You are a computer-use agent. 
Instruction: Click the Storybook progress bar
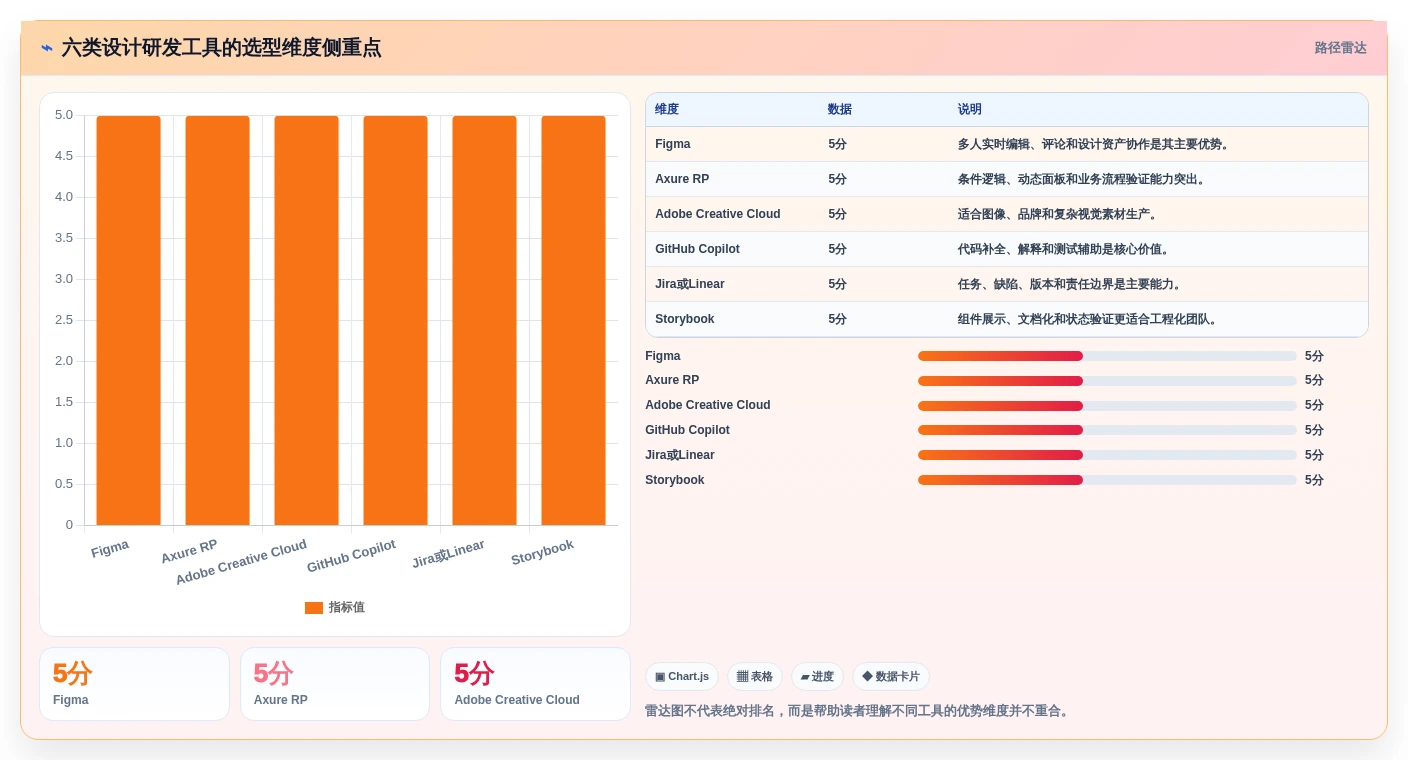point(1107,480)
